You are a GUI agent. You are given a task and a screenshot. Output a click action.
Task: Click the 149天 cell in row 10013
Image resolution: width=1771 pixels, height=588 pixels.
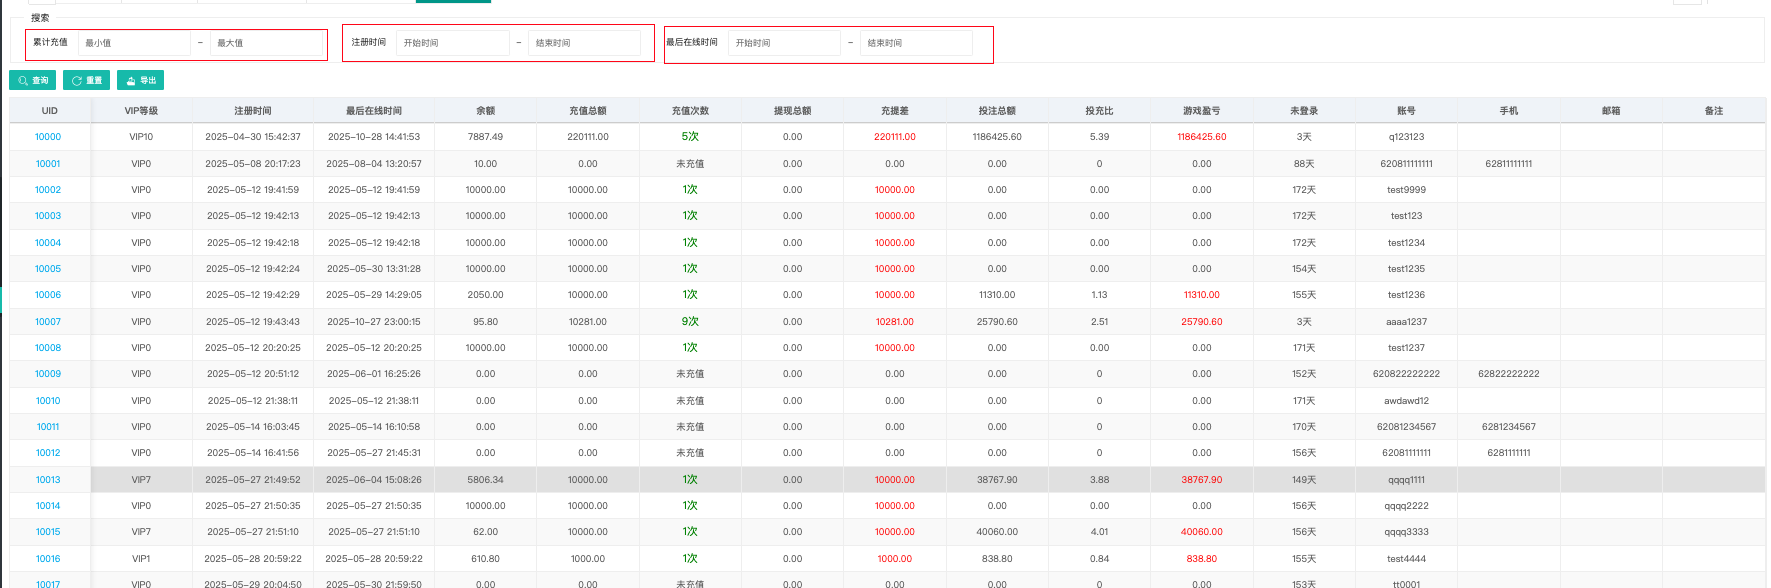(1304, 480)
